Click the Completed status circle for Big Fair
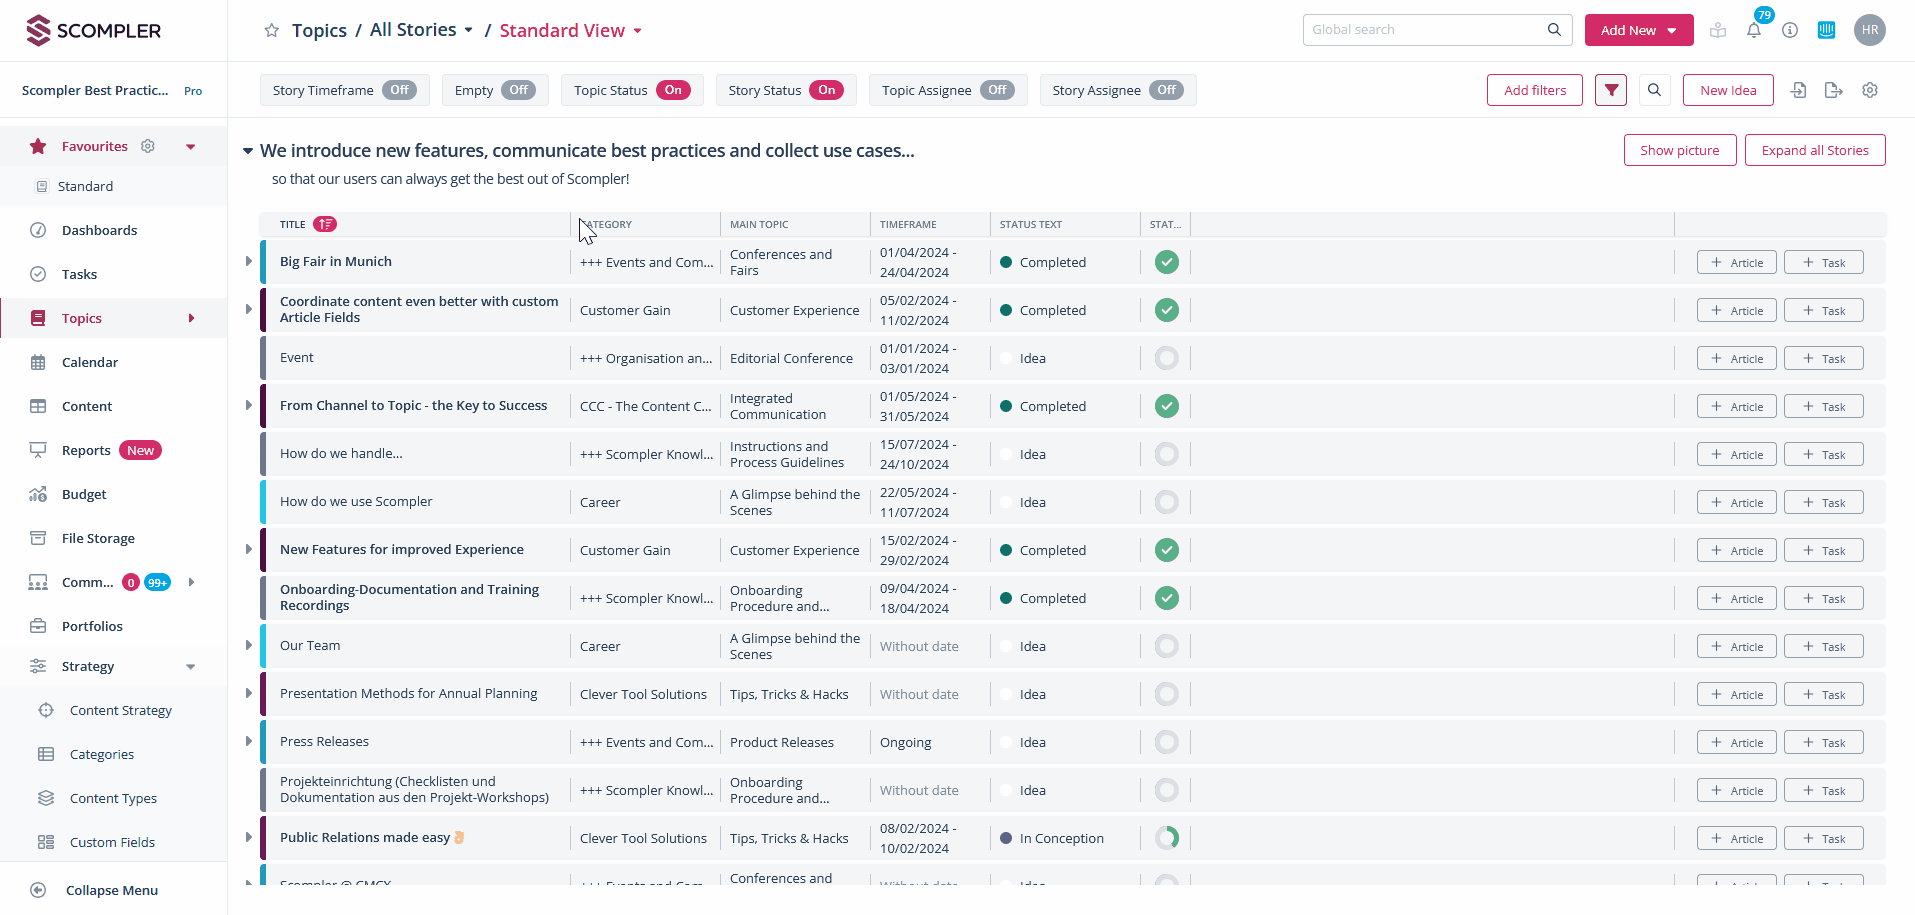Viewport: 1915px width, 915px height. tap(1166, 262)
